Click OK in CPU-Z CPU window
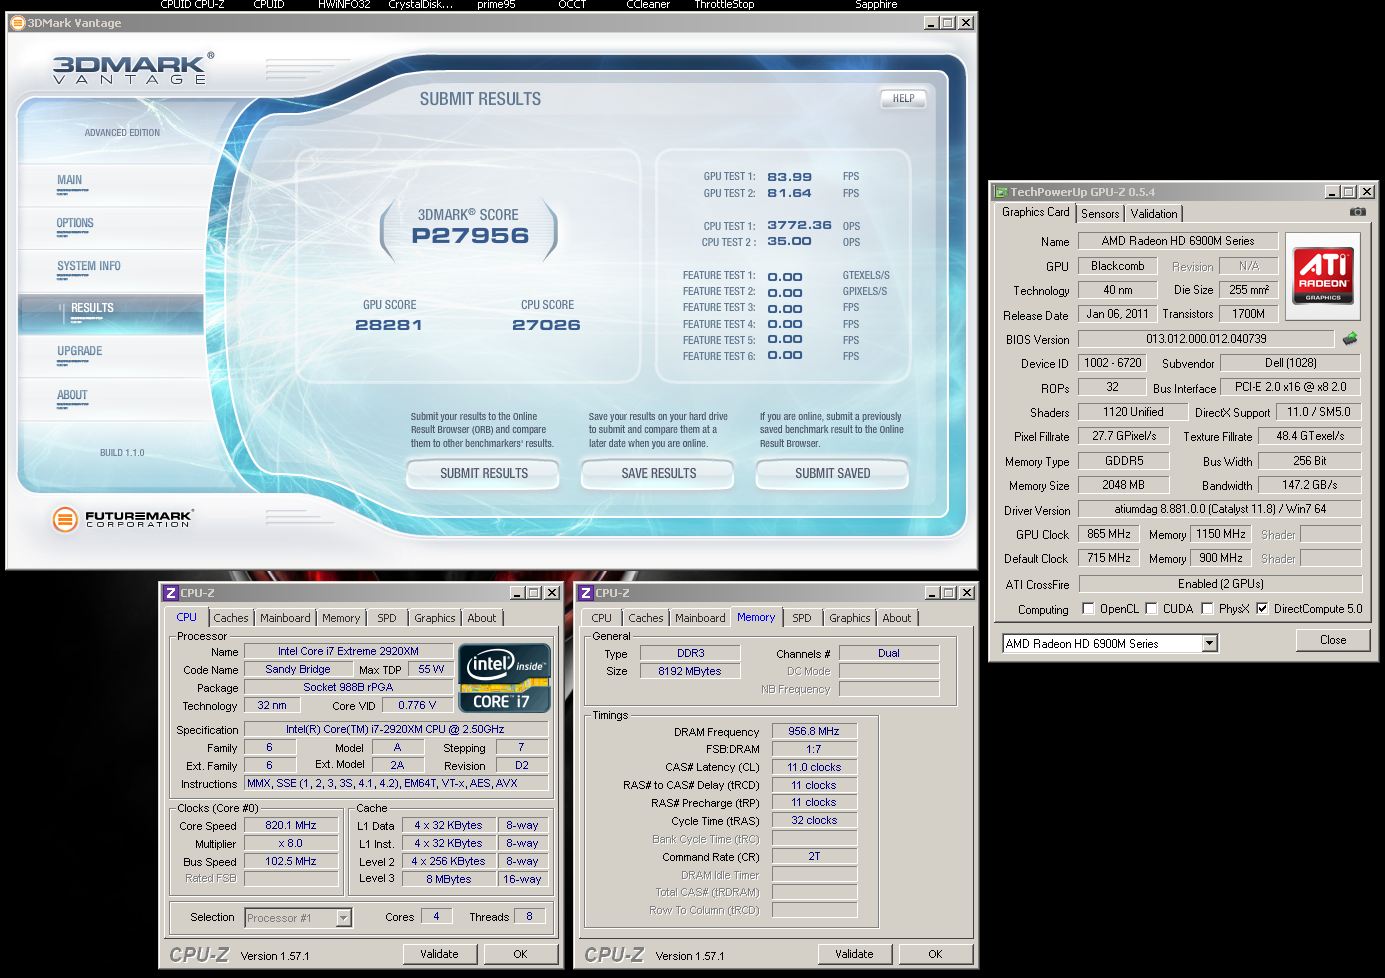 point(520,954)
